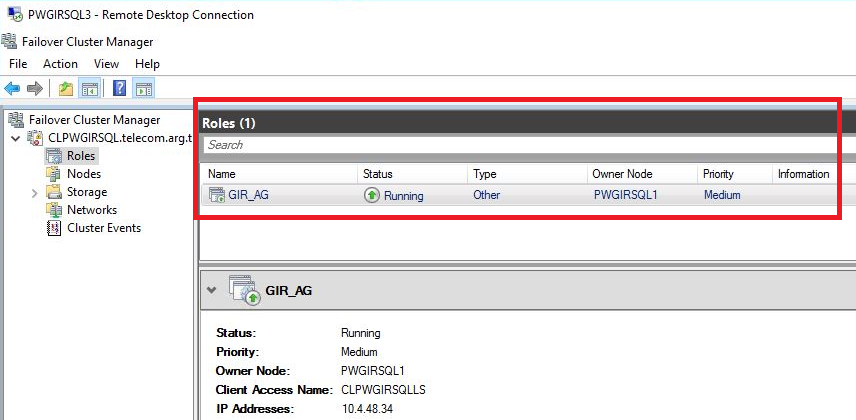Click the Storage folder icon in tree
The image size is (856, 420).
(x=54, y=192)
